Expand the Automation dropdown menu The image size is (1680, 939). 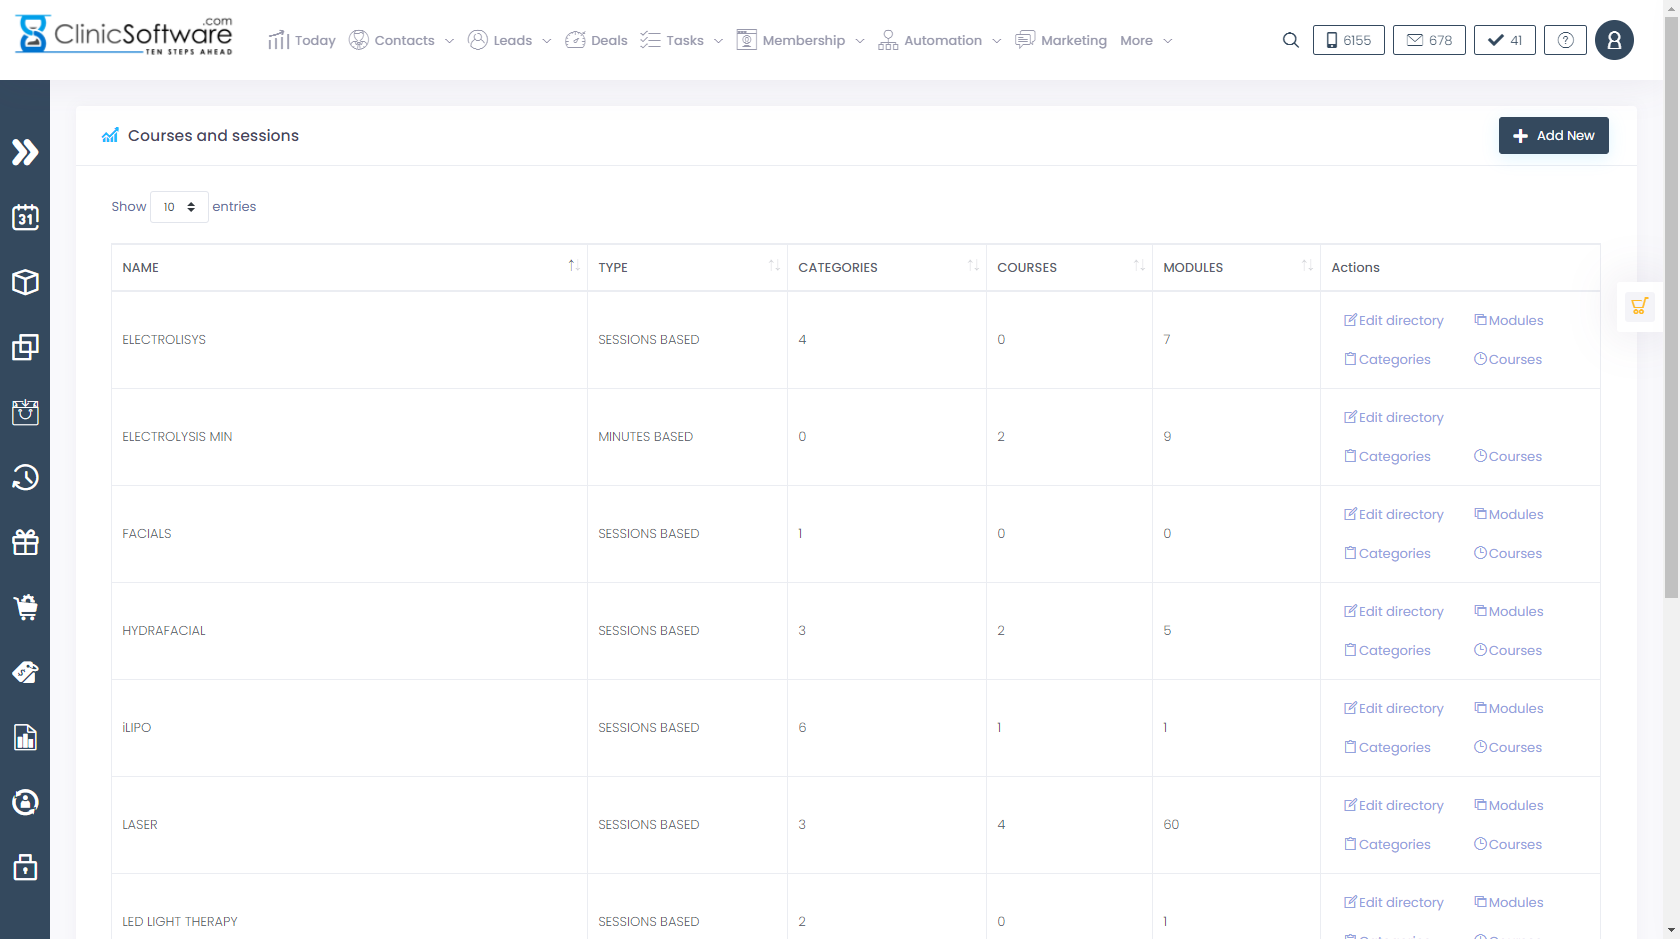(x=940, y=40)
